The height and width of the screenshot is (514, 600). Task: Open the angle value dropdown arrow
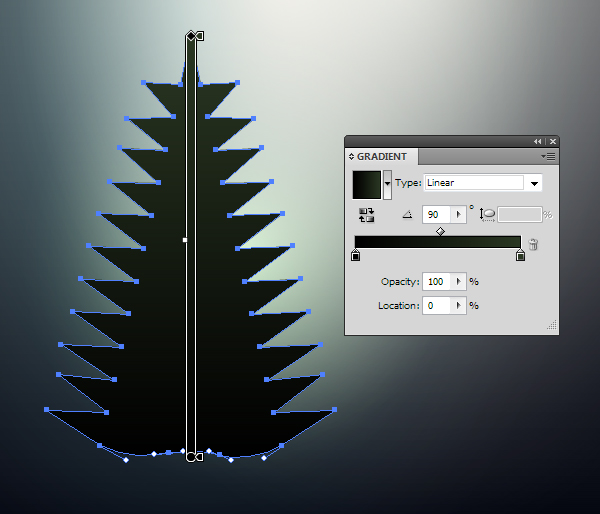coord(458,215)
